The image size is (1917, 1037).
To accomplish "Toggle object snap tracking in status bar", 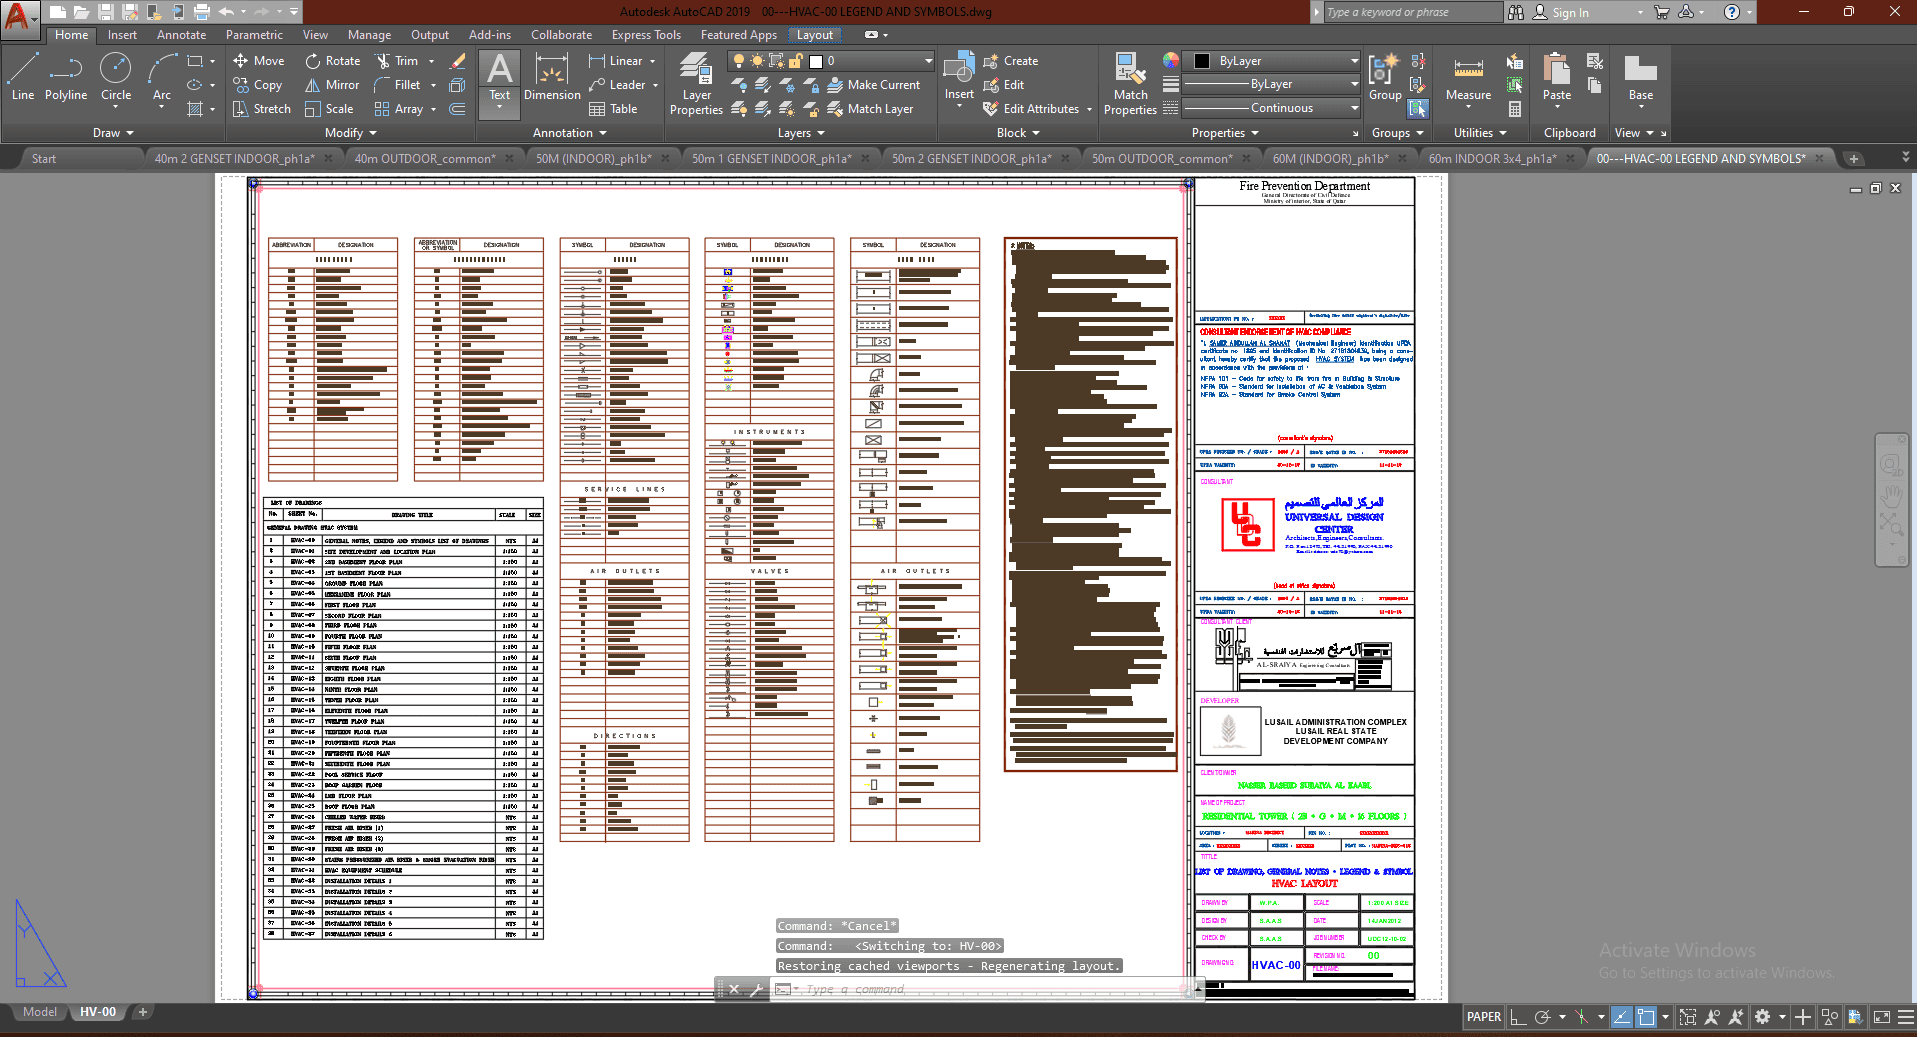I will (1621, 1017).
